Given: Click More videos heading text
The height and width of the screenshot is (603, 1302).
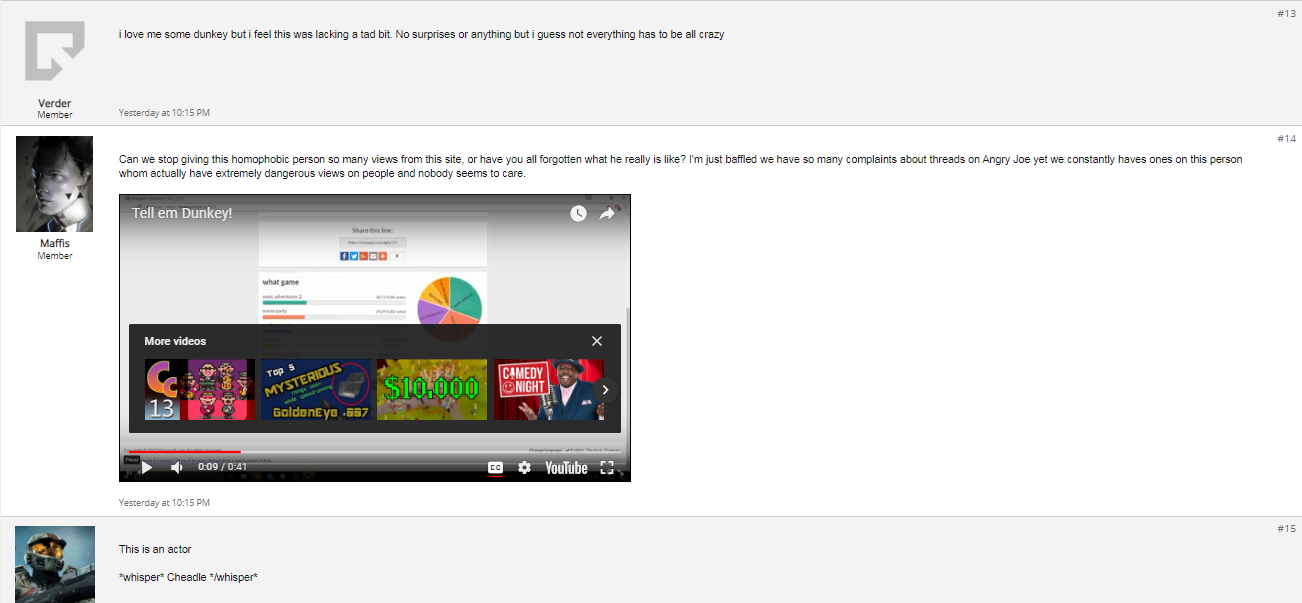Looking at the screenshot, I should [175, 341].
